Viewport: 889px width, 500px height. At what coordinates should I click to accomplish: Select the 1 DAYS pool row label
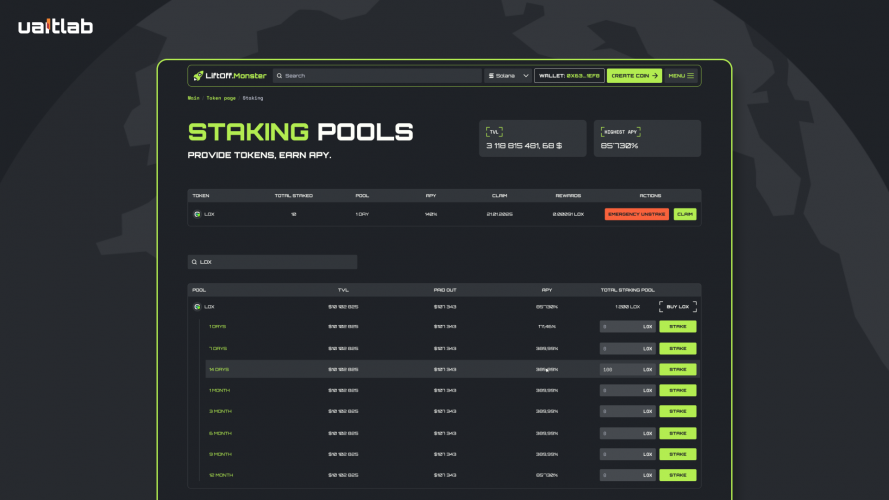(x=217, y=327)
